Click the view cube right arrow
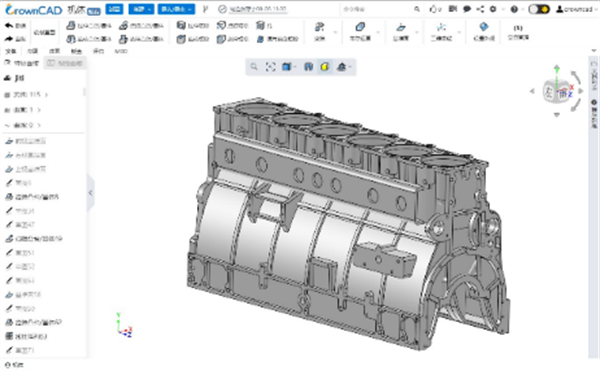The image size is (600, 371). point(581,91)
